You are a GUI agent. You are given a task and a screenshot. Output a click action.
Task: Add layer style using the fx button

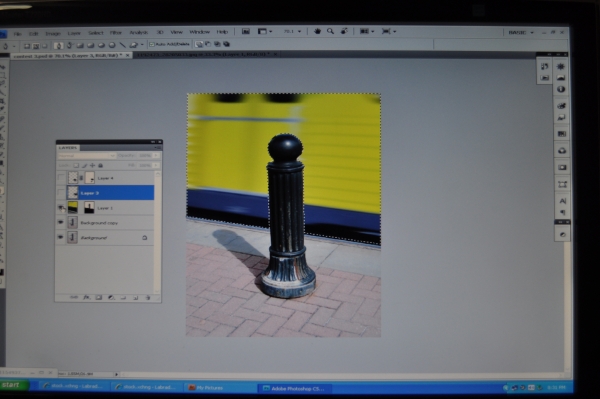pos(86,297)
